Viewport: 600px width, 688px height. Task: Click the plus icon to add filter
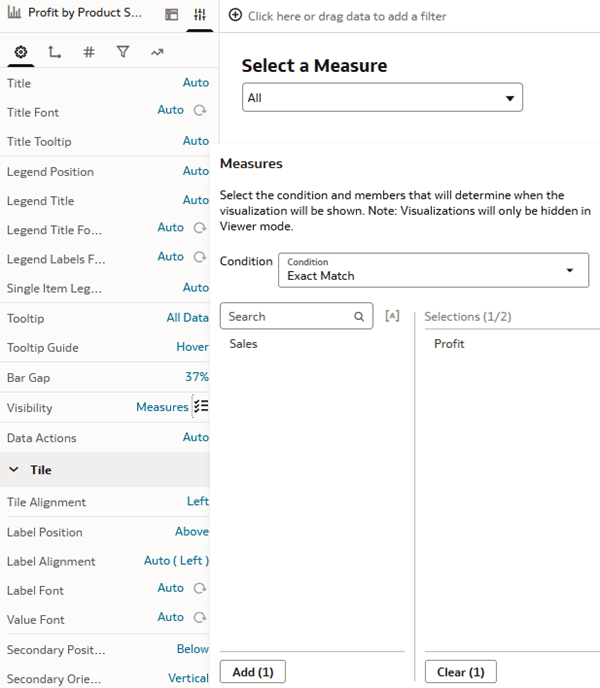pos(235,16)
